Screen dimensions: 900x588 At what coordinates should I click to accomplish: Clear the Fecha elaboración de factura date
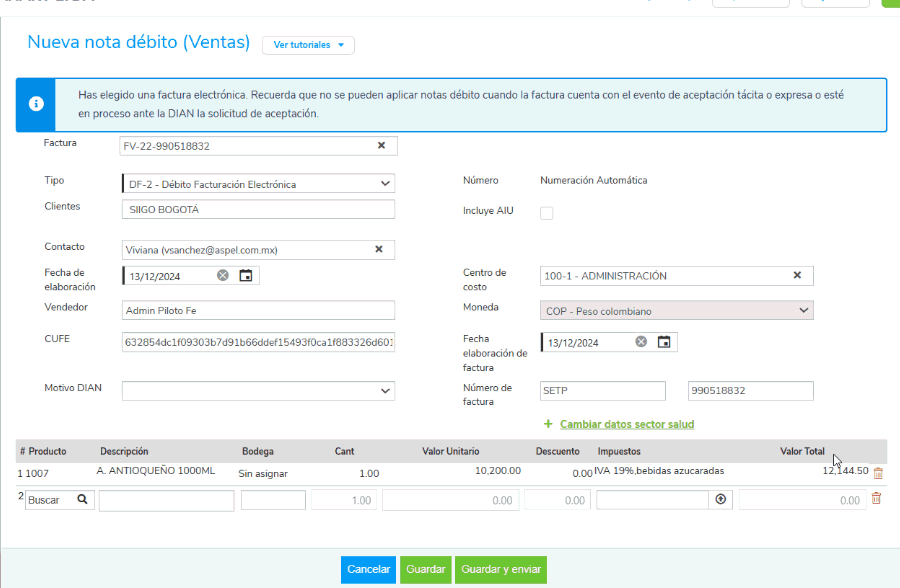click(x=641, y=342)
